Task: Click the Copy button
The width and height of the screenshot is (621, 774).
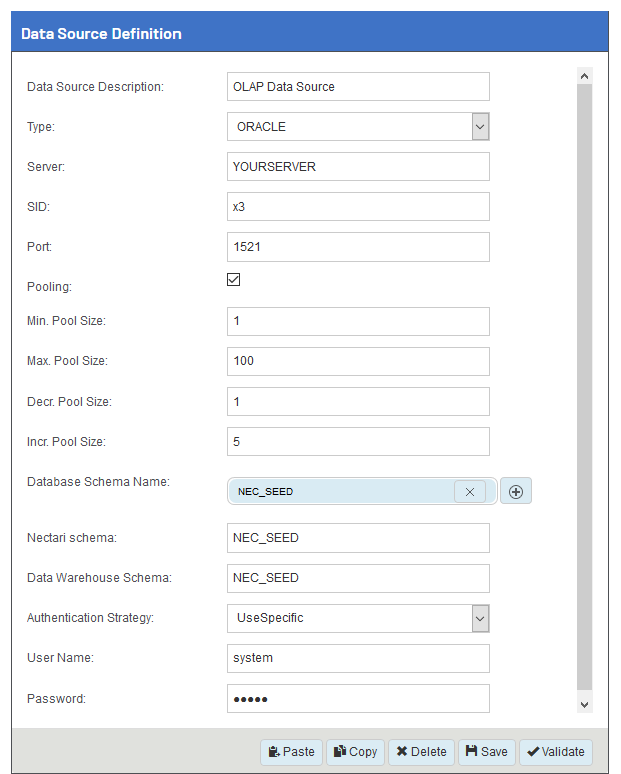Action: pos(355,752)
